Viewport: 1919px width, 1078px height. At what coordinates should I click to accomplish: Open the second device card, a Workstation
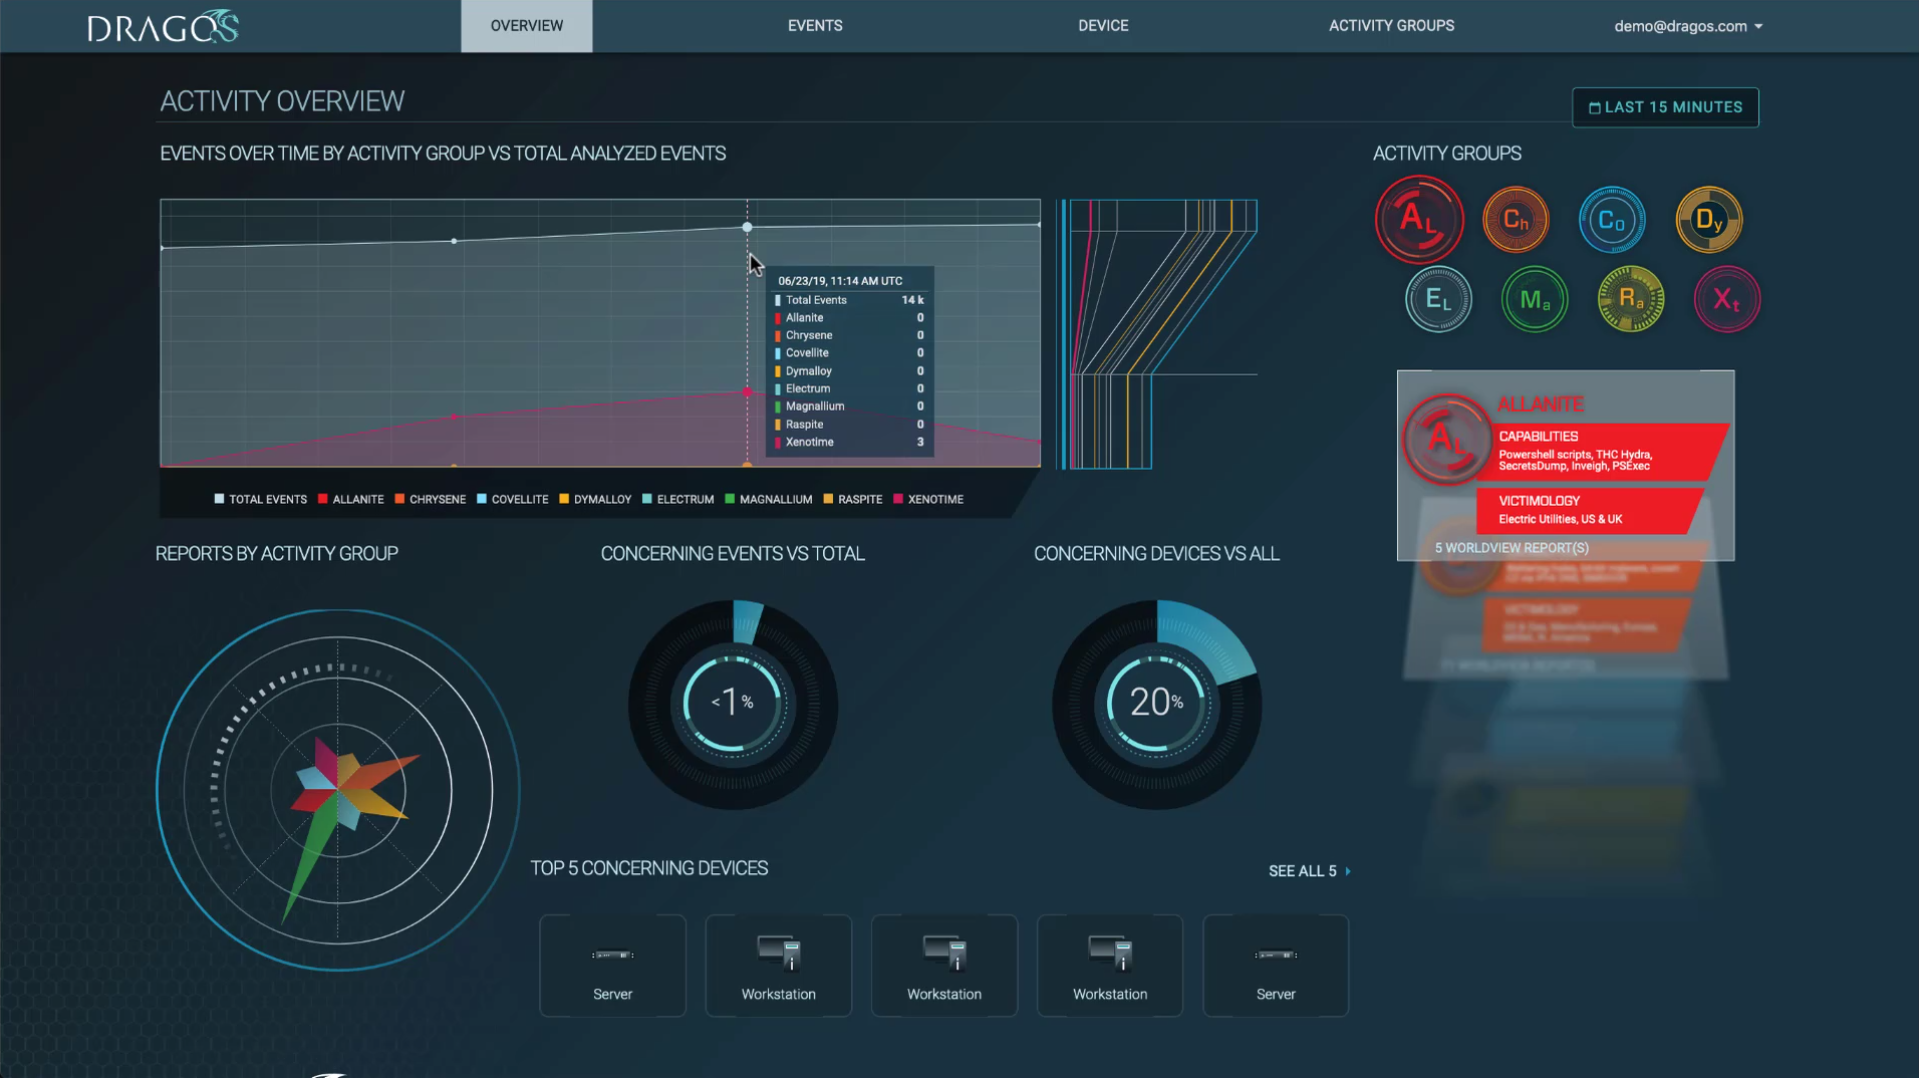coord(778,965)
